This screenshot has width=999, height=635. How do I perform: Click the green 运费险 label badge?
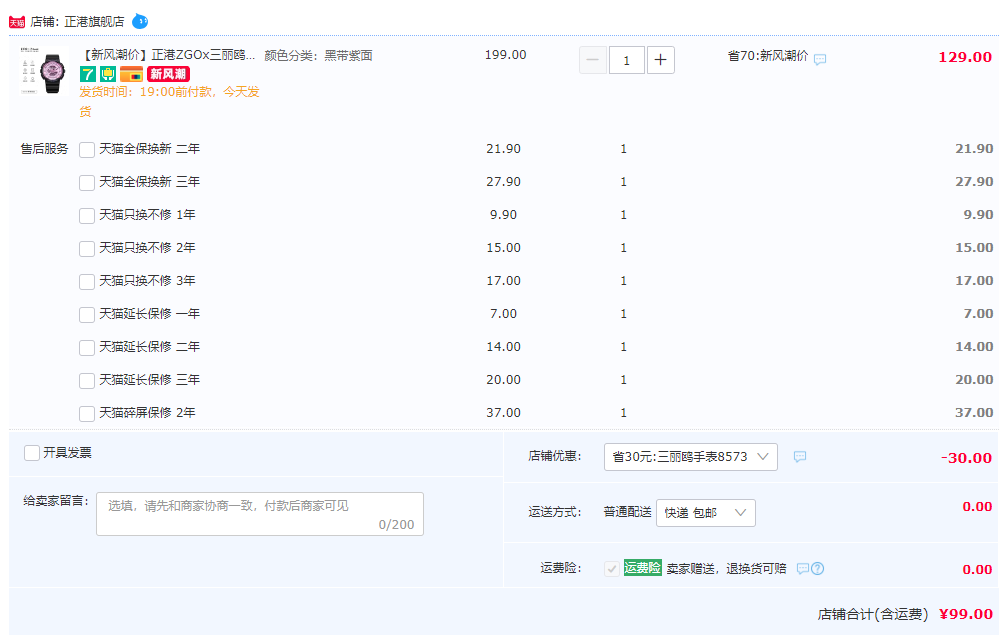pyautogui.click(x=642, y=567)
